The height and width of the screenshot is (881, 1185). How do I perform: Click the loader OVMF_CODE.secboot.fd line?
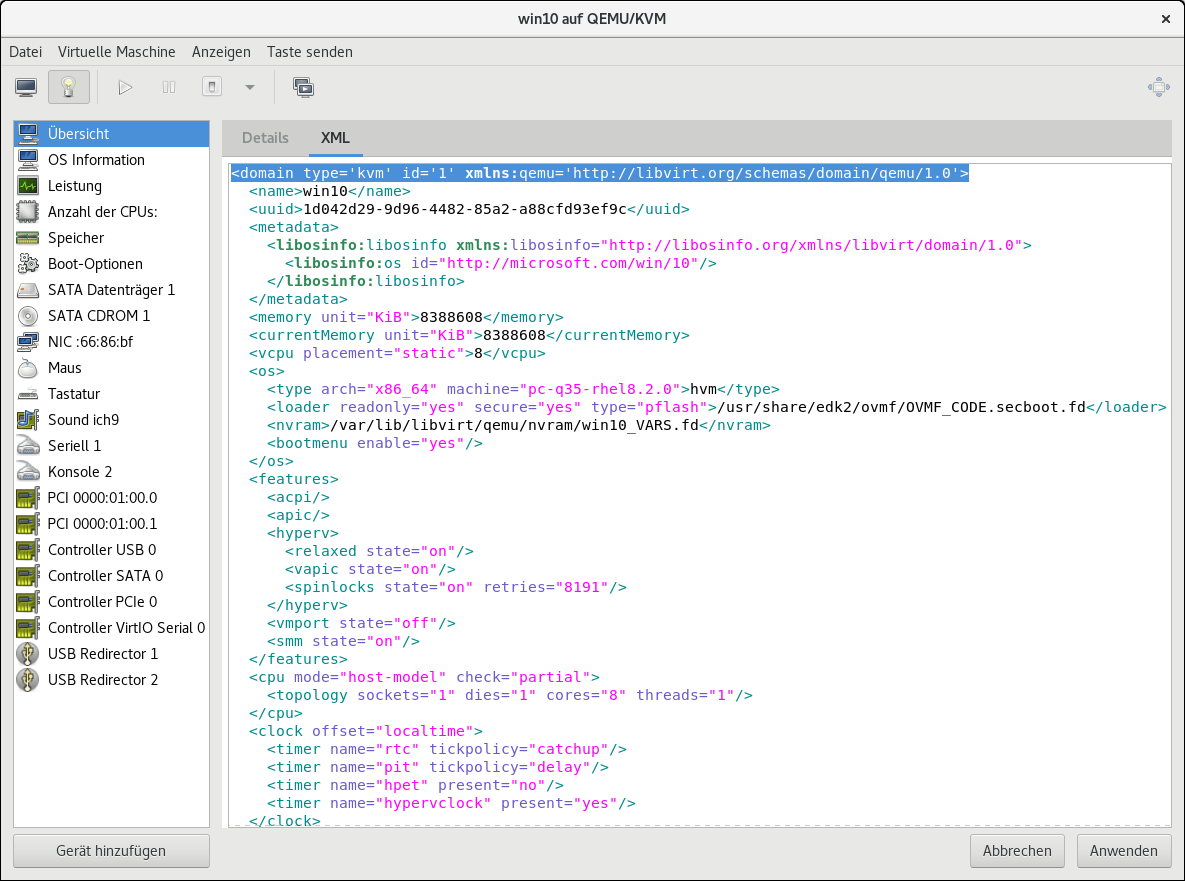point(717,407)
